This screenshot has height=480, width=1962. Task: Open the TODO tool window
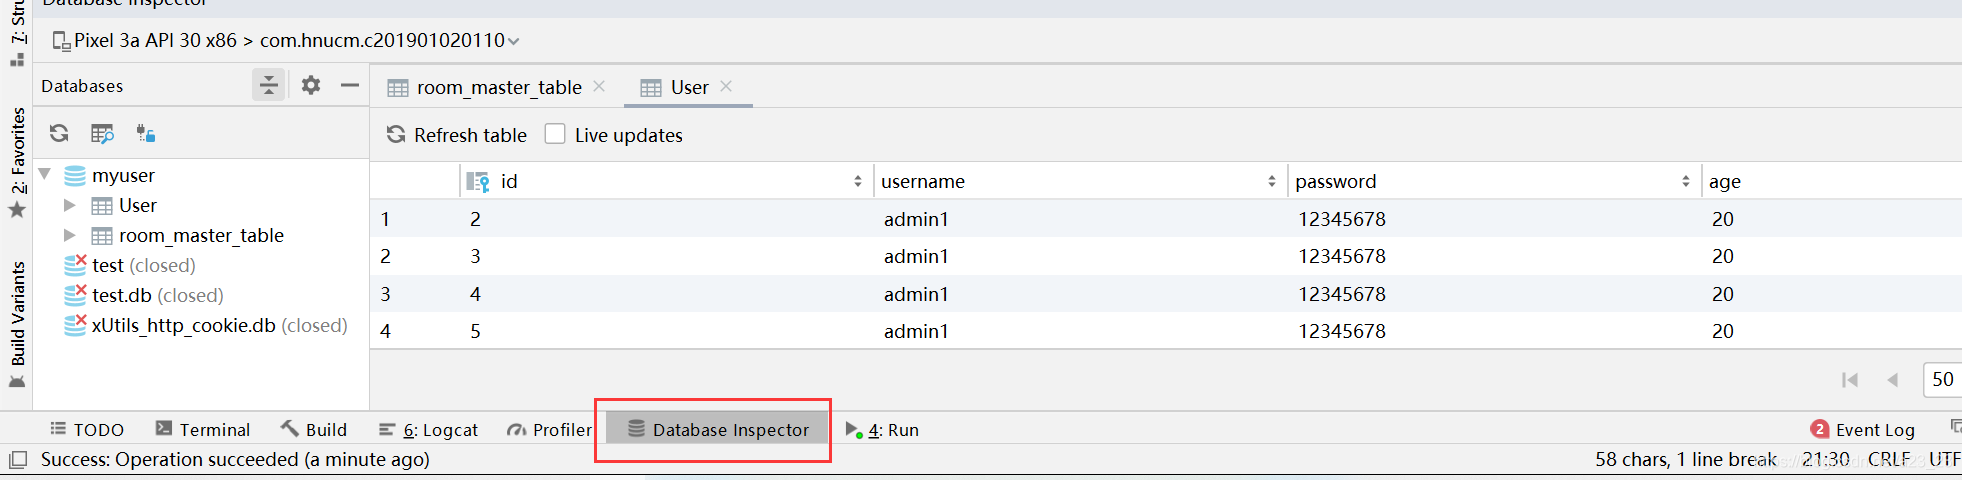87,429
